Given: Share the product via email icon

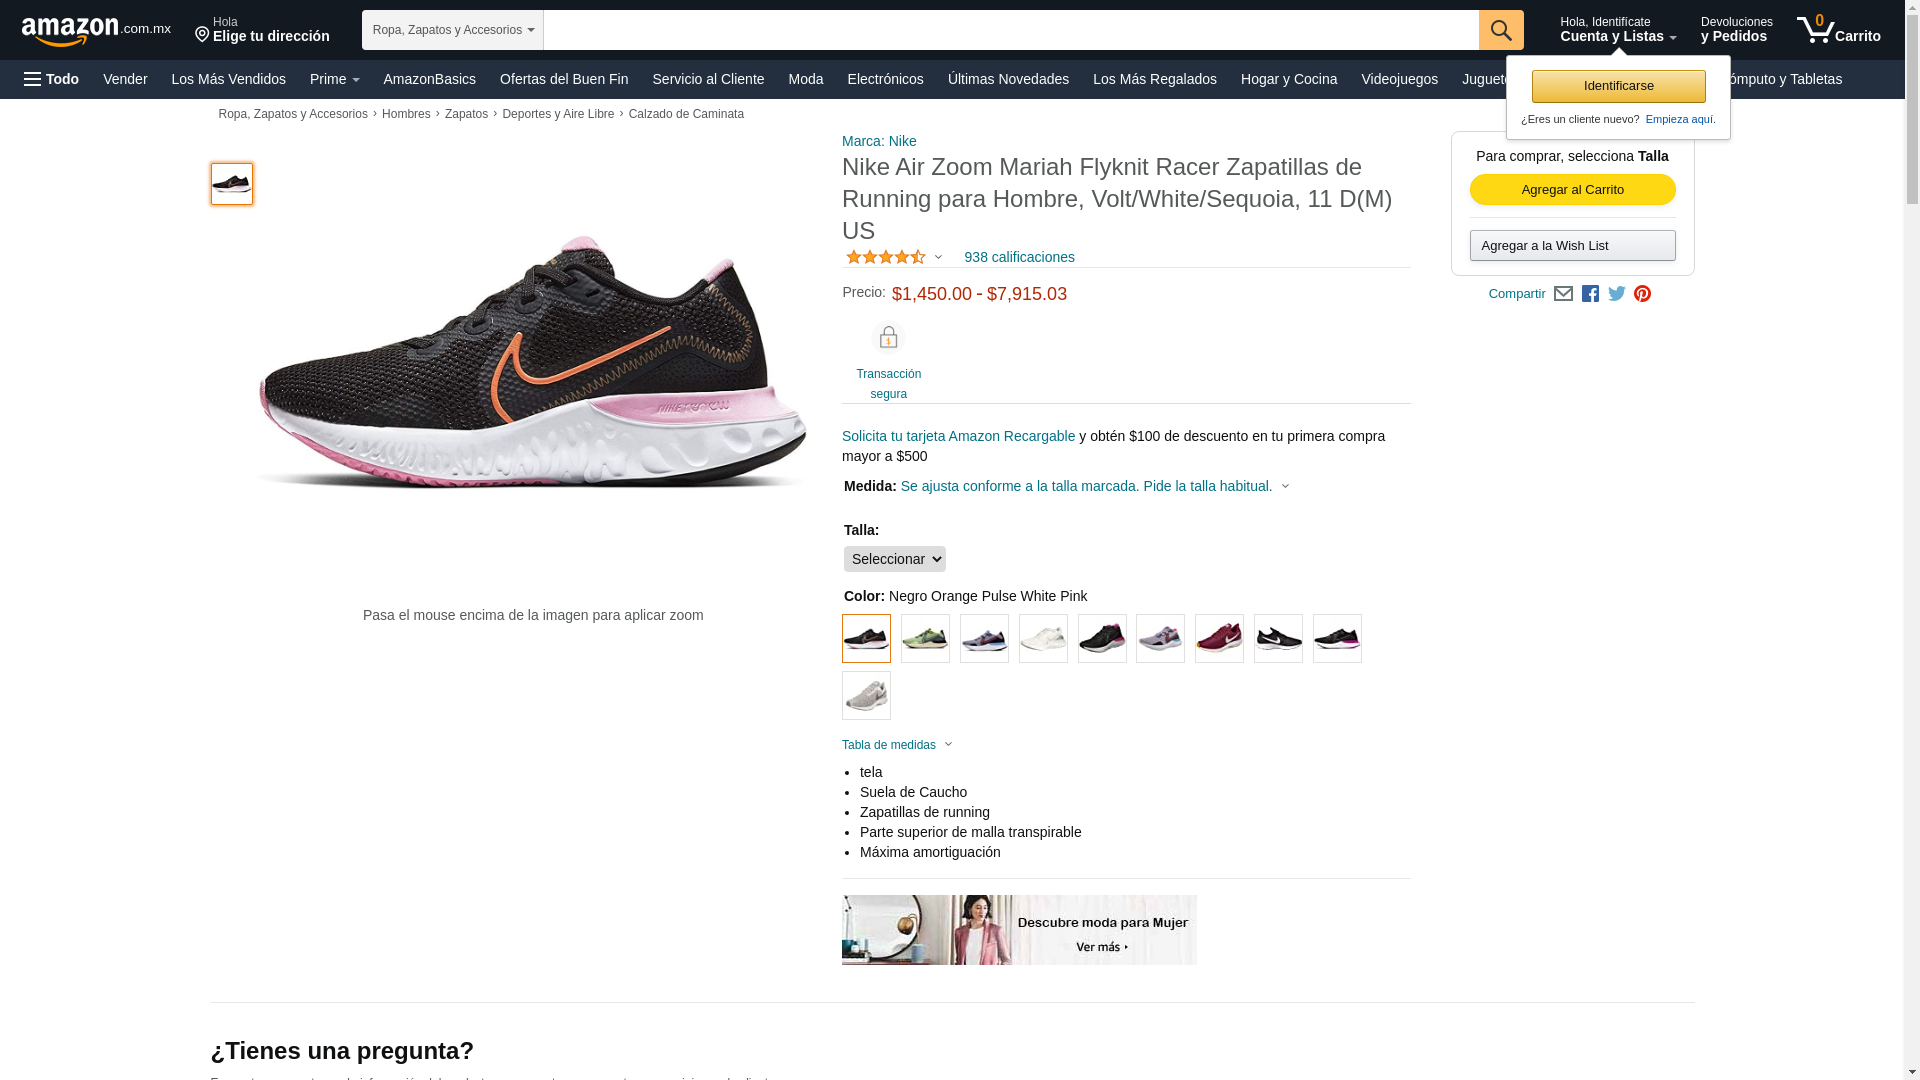Looking at the screenshot, I should (1563, 294).
